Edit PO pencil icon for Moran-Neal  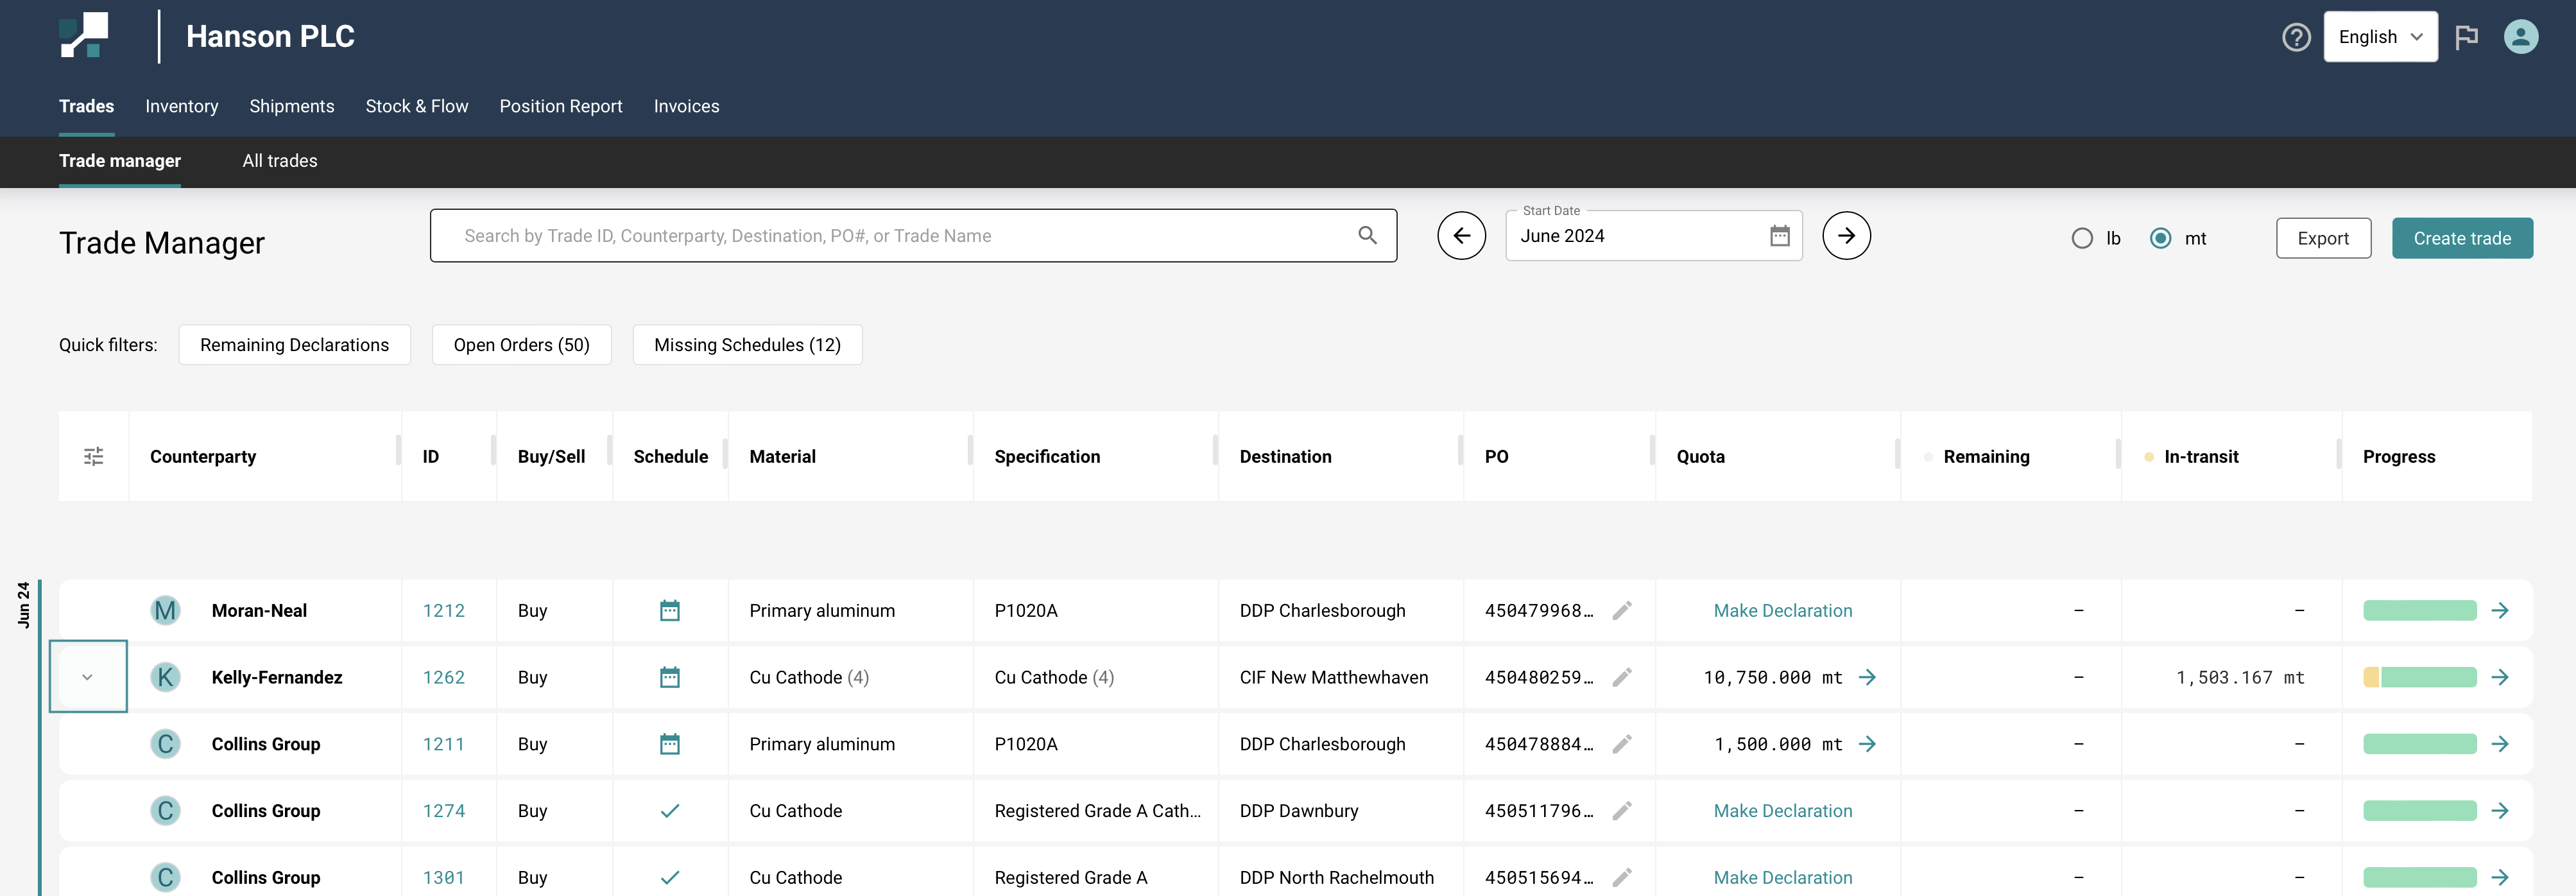pyautogui.click(x=1622, y=610)
